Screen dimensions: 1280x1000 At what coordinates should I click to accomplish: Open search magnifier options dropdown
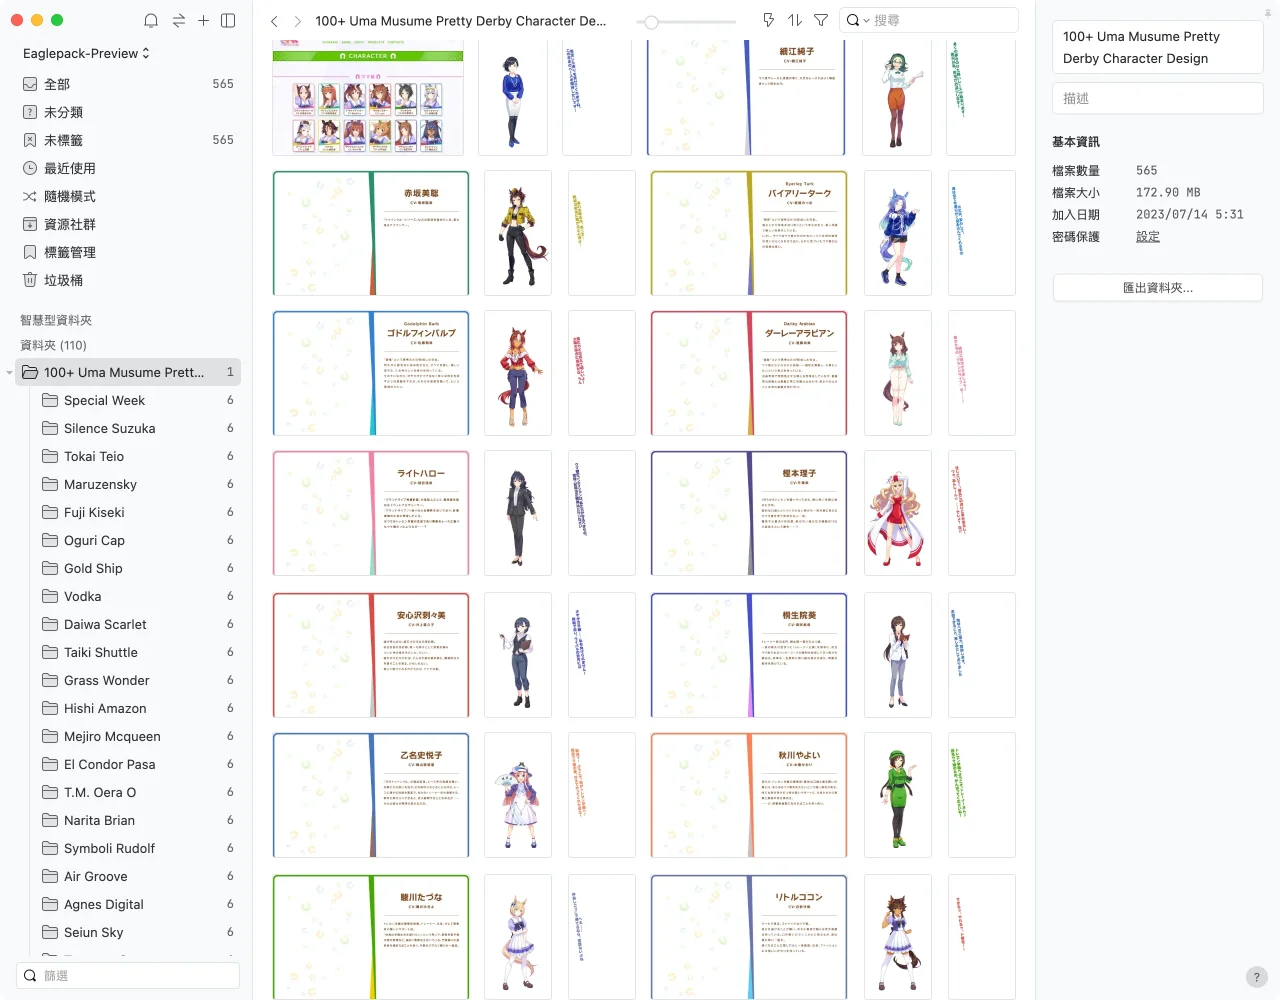(x=857, y=20)
